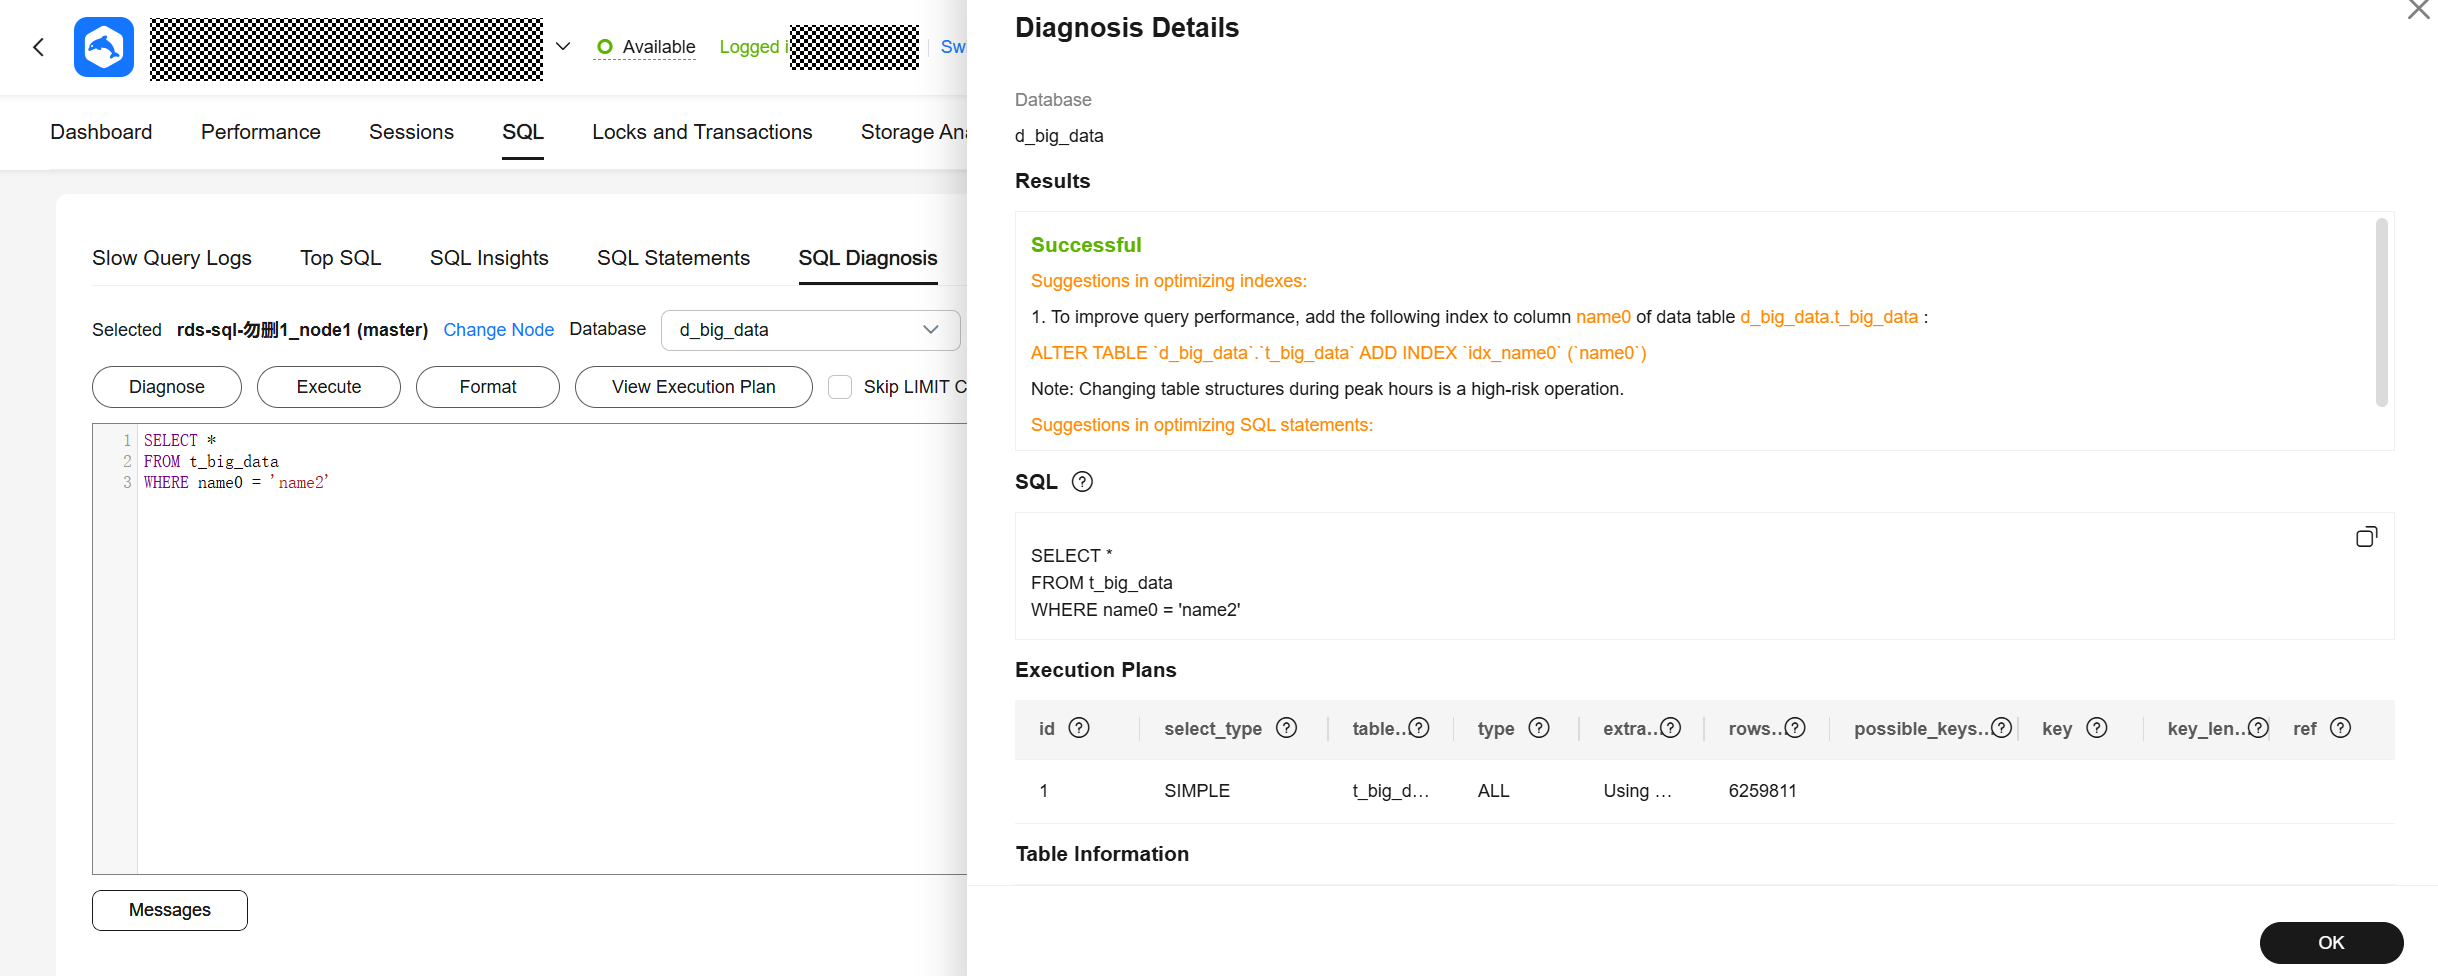Click the Successful result heading

[x=1086, y=245]
